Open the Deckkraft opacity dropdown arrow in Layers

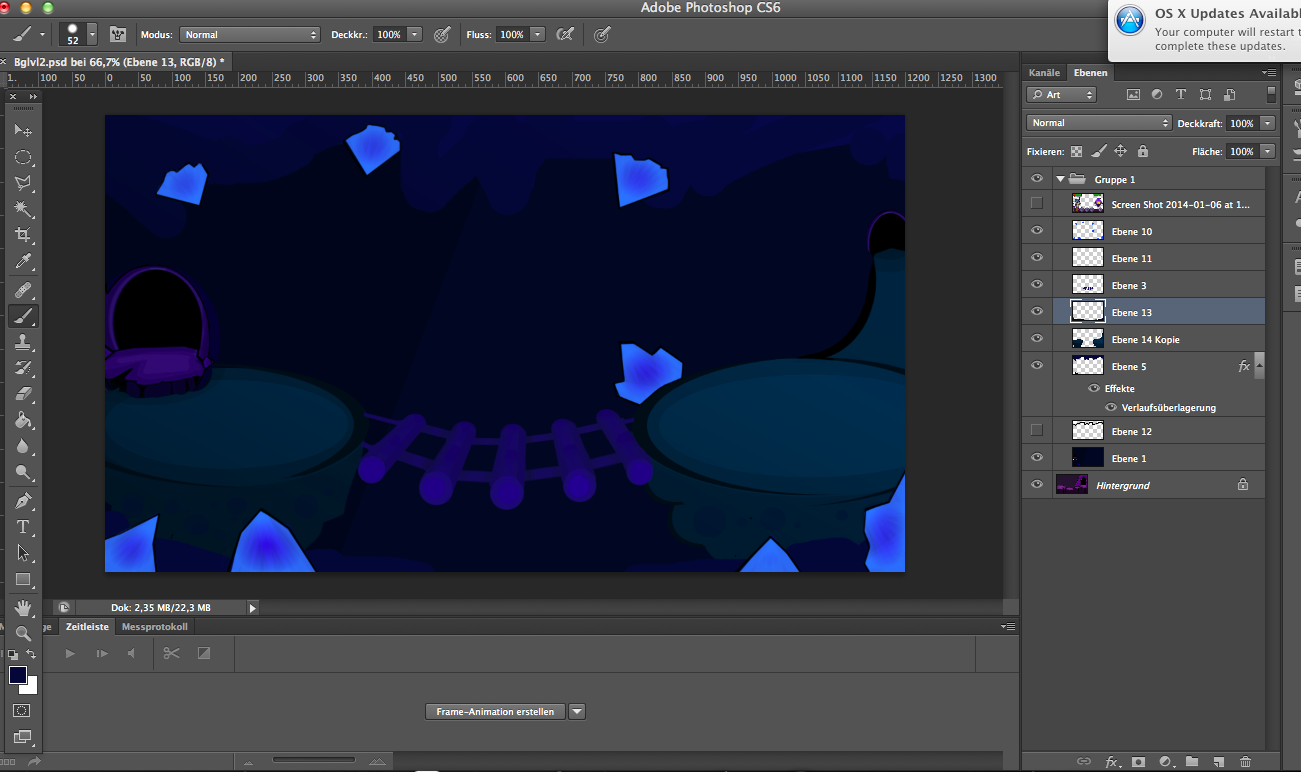pyautogui.click(x=1268, y=123)
